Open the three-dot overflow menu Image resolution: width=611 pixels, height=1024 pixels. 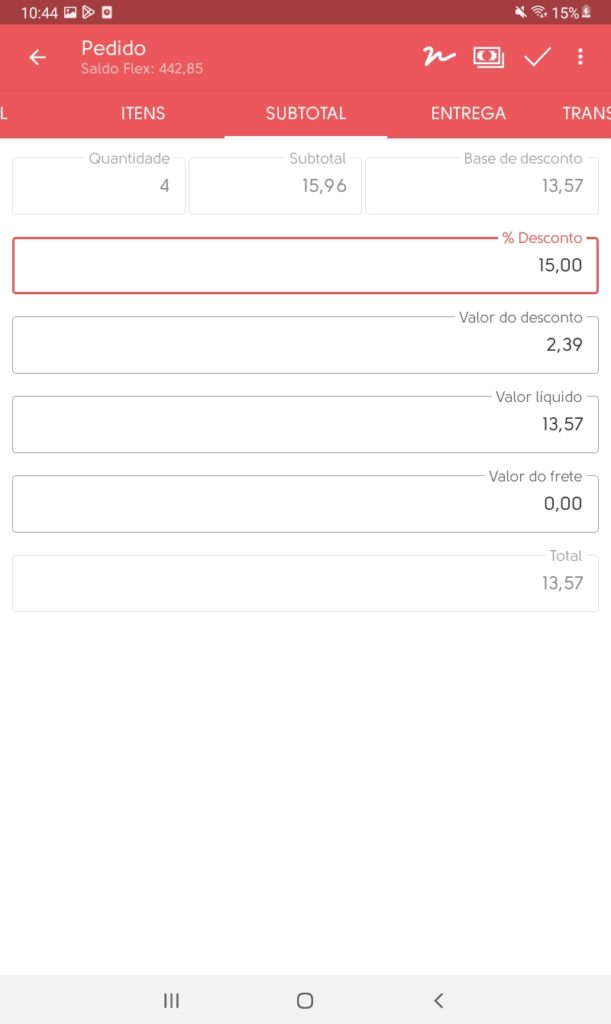click(580, 57)
